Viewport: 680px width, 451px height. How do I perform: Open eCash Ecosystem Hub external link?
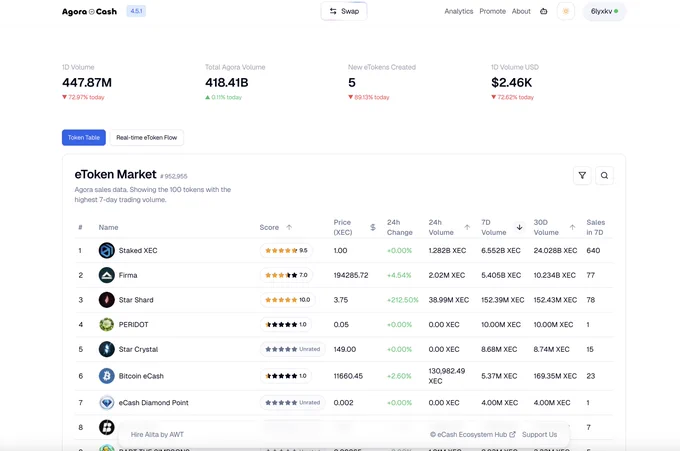coord(473,435)
